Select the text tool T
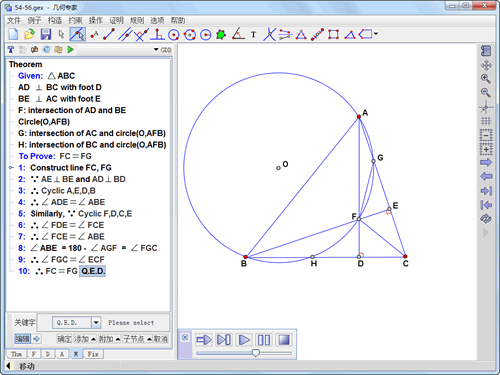 point(254,35)
